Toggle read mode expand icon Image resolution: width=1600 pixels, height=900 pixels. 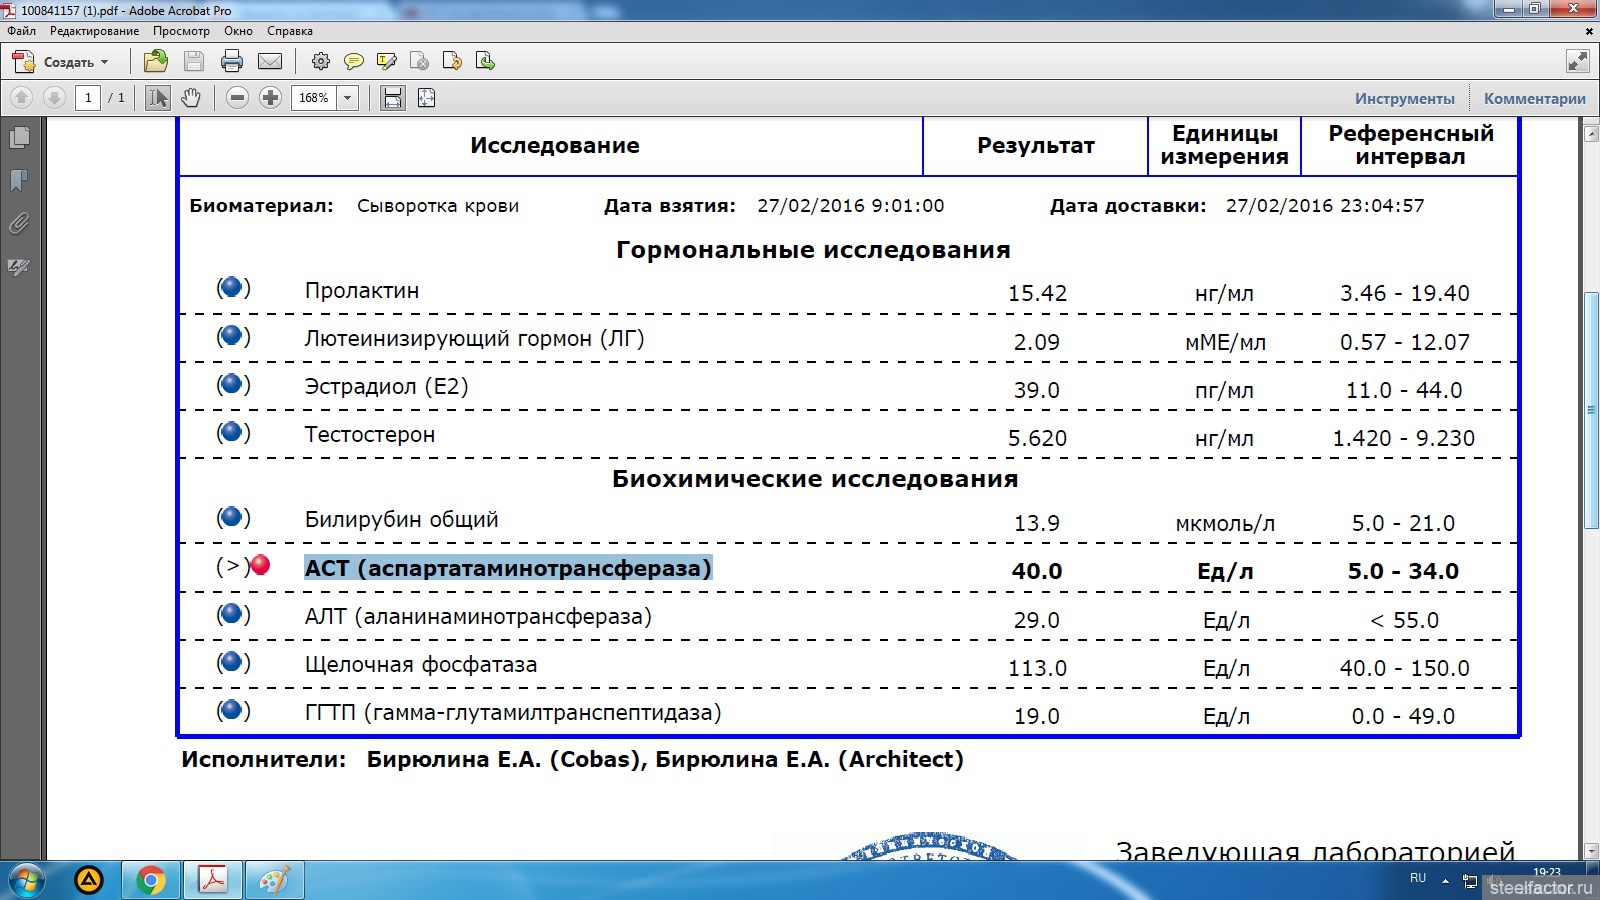[1577, 62]
